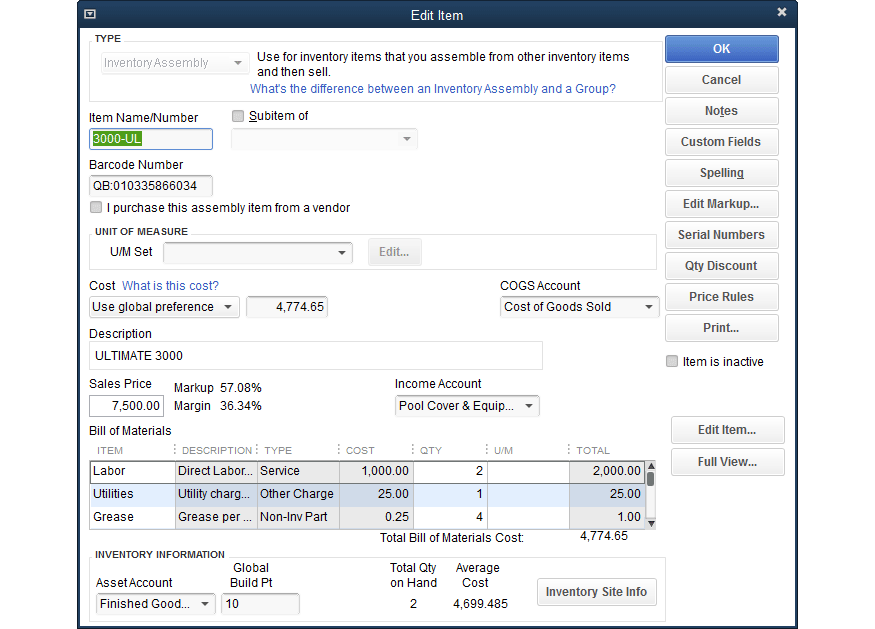
Task: Close the Edit Item dialog
Action: click(x=782, y=12)
